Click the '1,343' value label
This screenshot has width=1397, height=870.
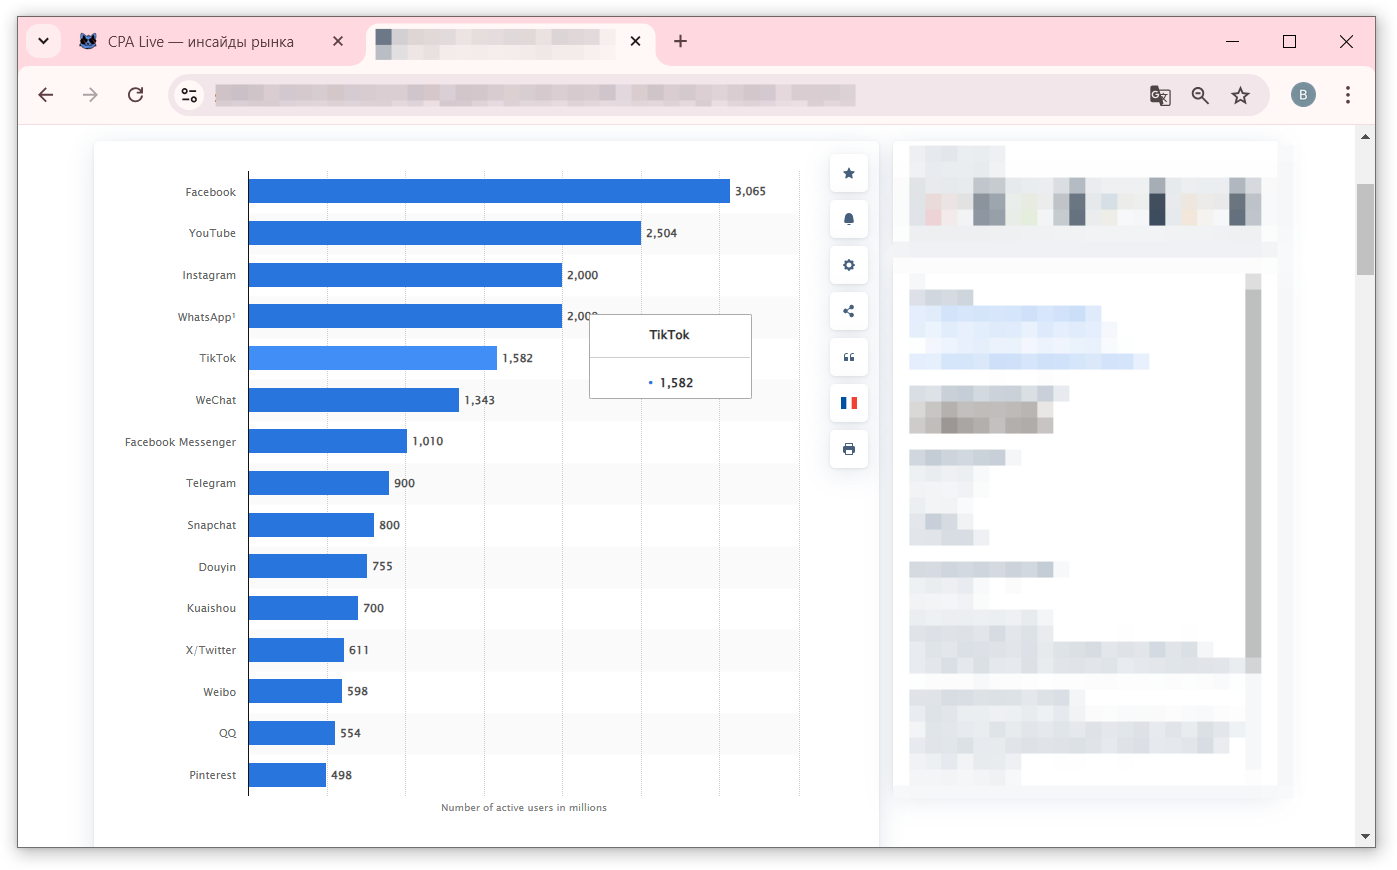479,400
